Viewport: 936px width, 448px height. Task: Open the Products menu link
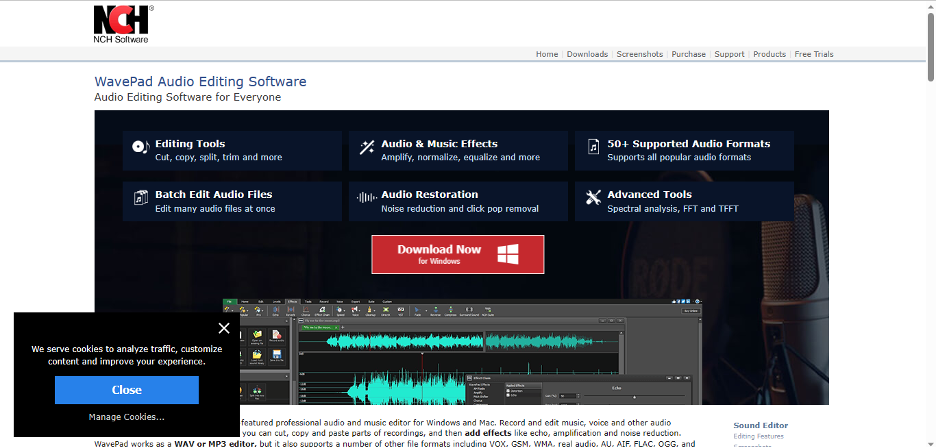coord(769,54)
